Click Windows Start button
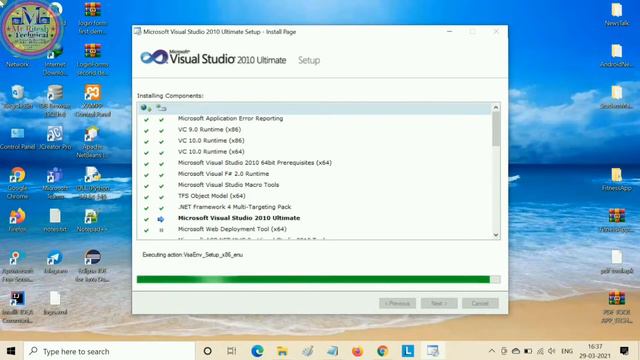The image size is (640, 360). click(11, 351)
